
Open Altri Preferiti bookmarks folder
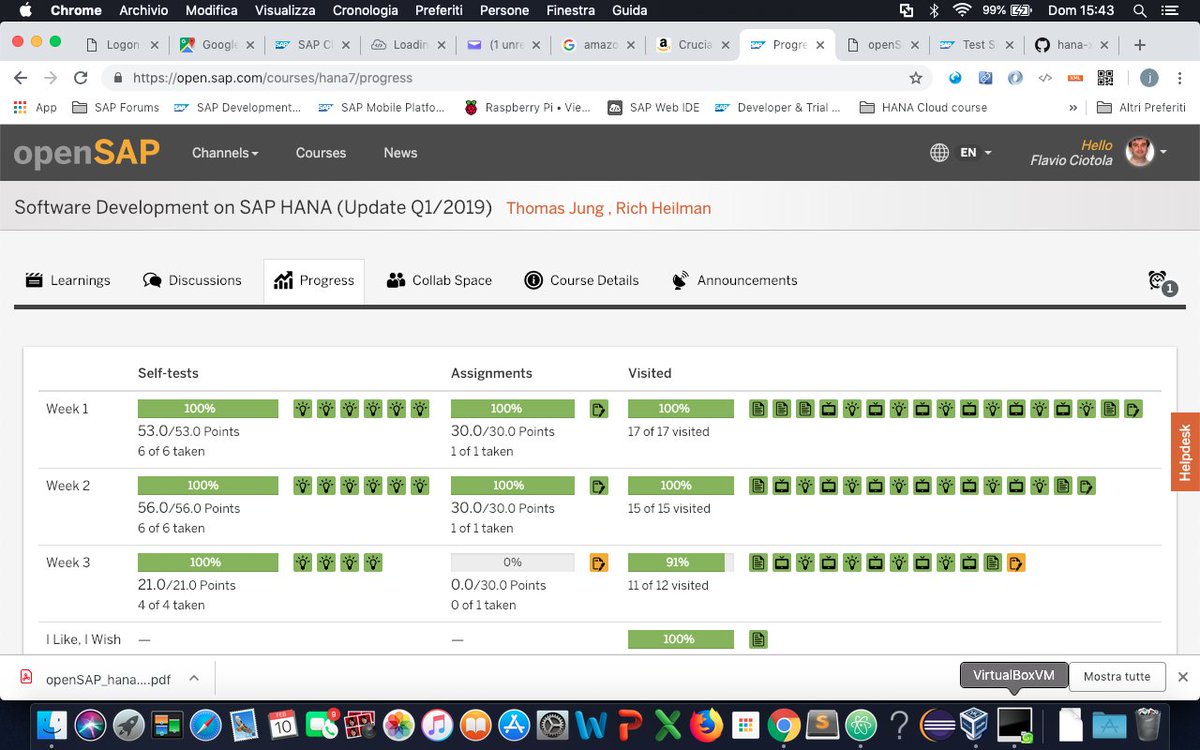pos(1140,108)
